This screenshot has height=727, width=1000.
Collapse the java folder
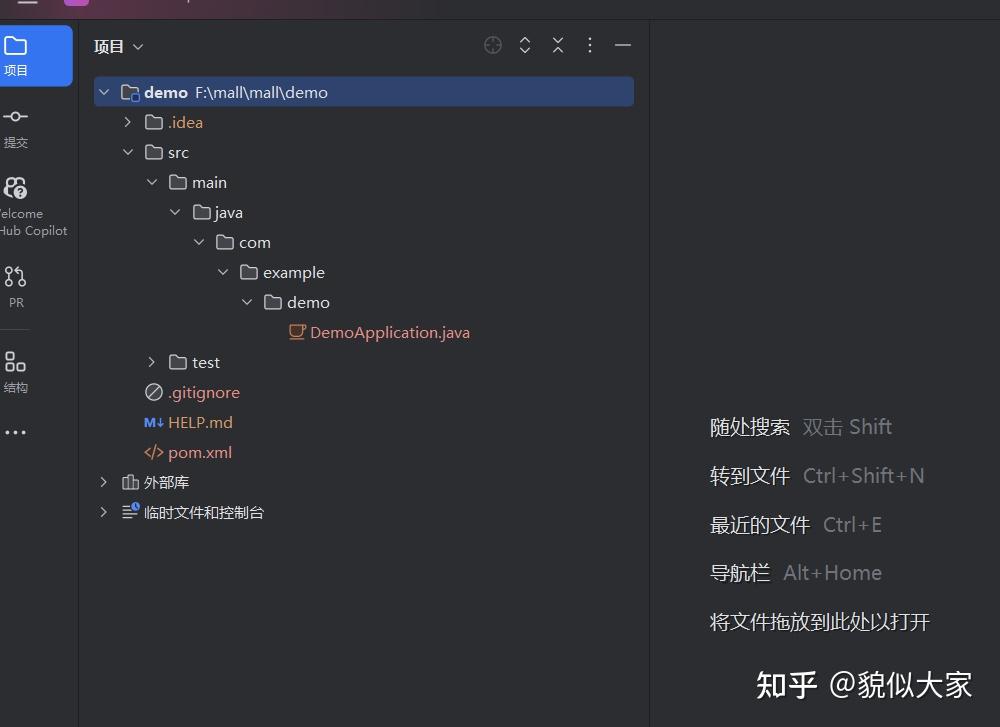pyautogui.click(x=175, y=212)
